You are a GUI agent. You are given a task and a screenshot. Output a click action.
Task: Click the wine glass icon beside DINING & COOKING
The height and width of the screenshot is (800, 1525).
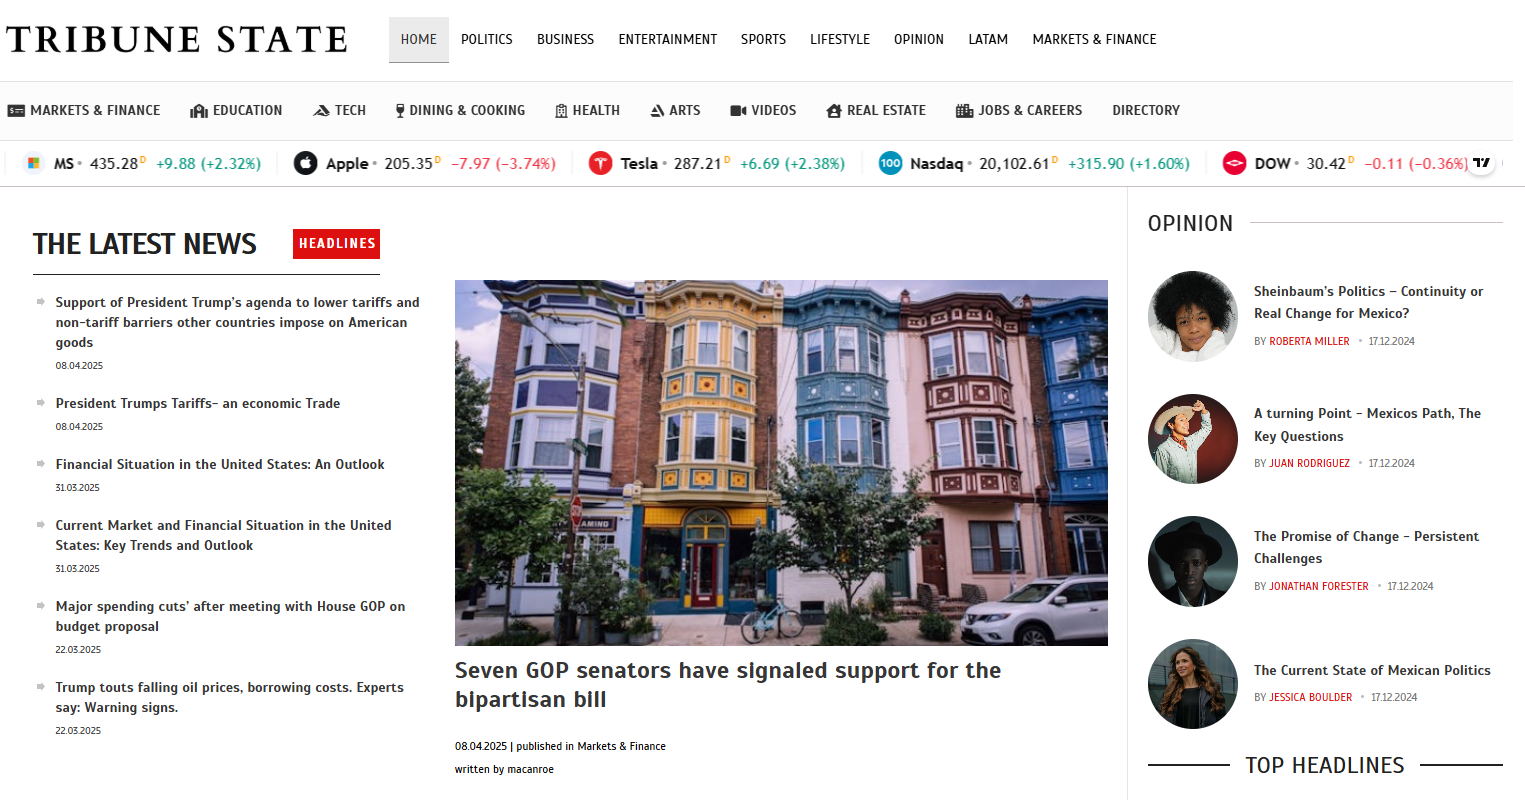click(399, 110)
